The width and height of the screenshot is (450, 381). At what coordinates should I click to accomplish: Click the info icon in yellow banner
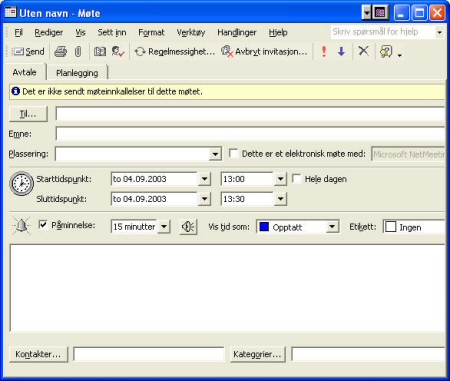tap(16, 91)
